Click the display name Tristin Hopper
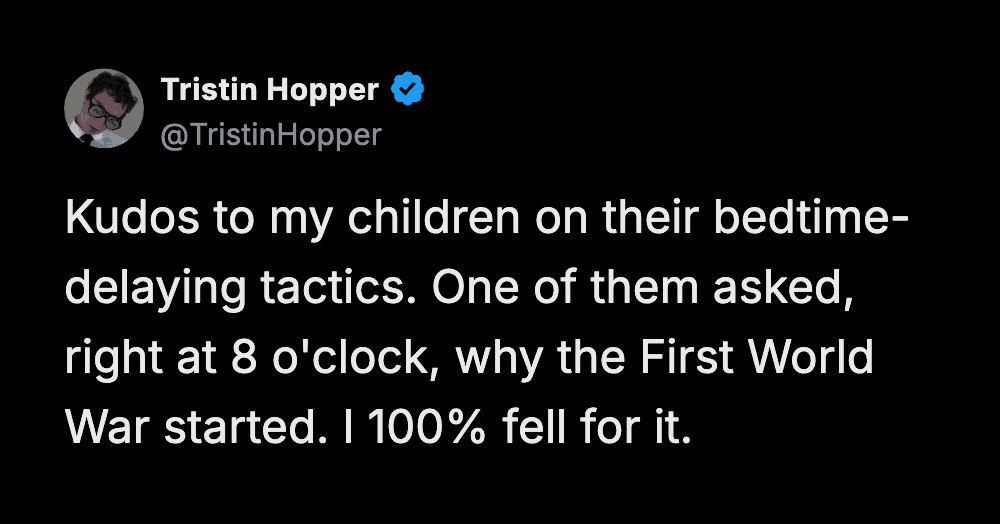The height and width of the screenshot is (524, 1000). (270, 91)
